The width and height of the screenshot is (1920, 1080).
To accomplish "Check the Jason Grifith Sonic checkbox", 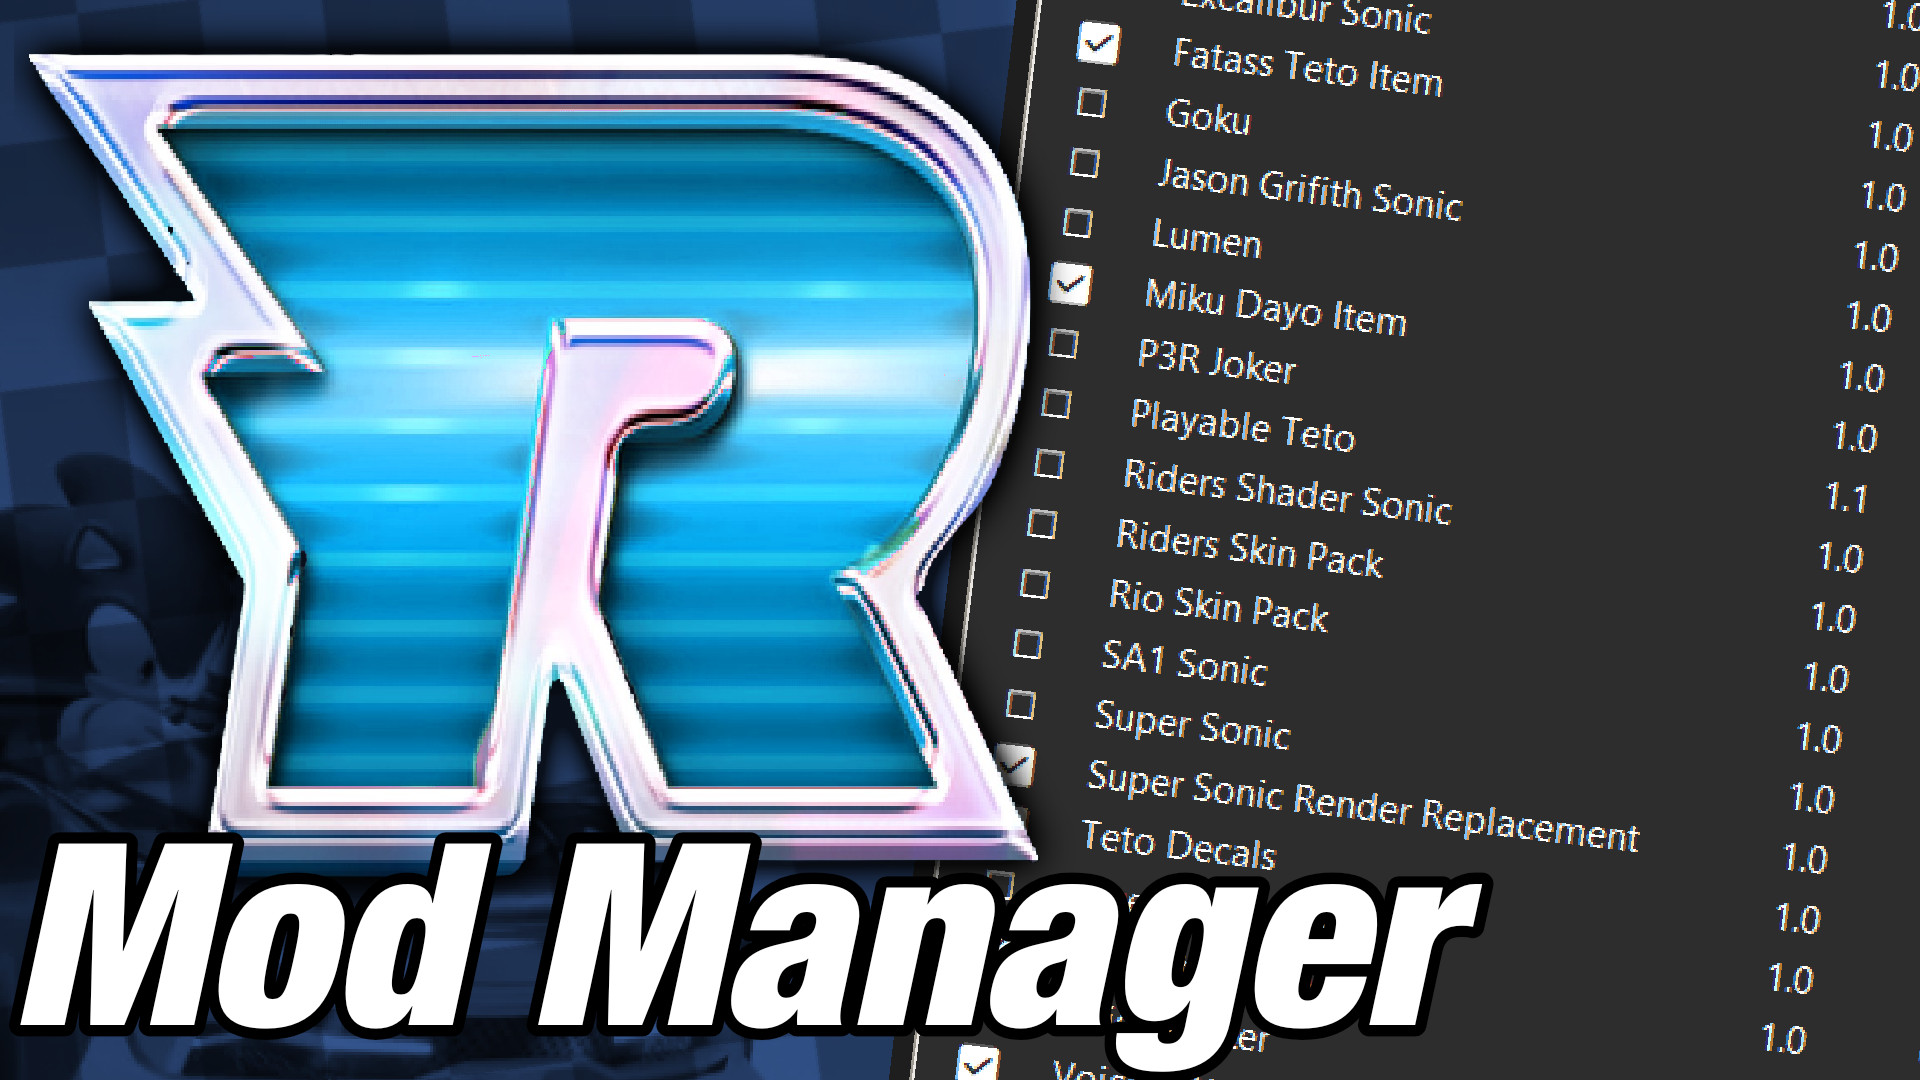I will point(1084,163).
